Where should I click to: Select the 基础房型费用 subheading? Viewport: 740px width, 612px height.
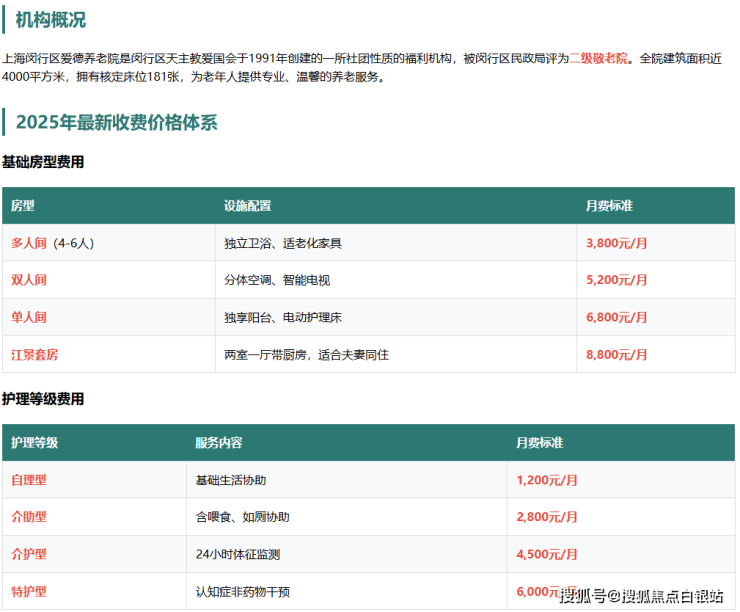pos(43,162)
